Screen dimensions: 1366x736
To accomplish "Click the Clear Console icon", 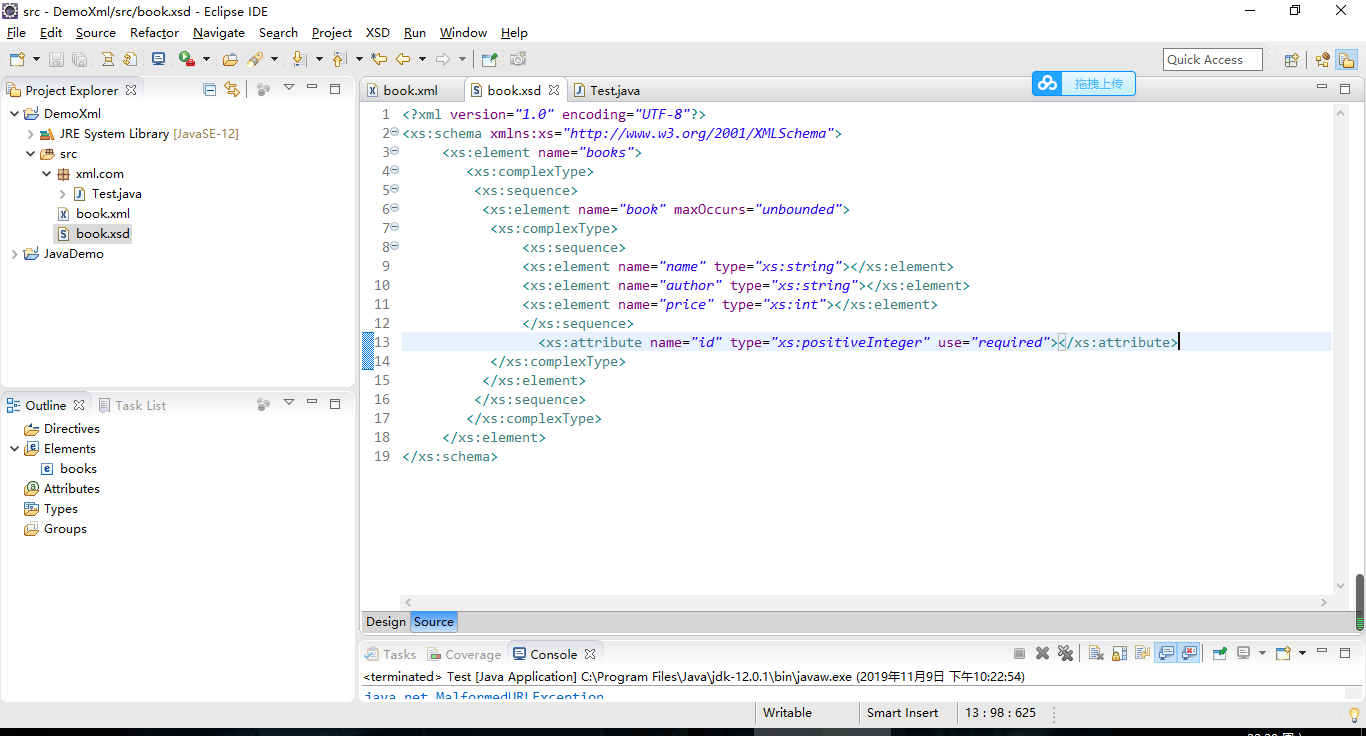I will coord(1096,653).
